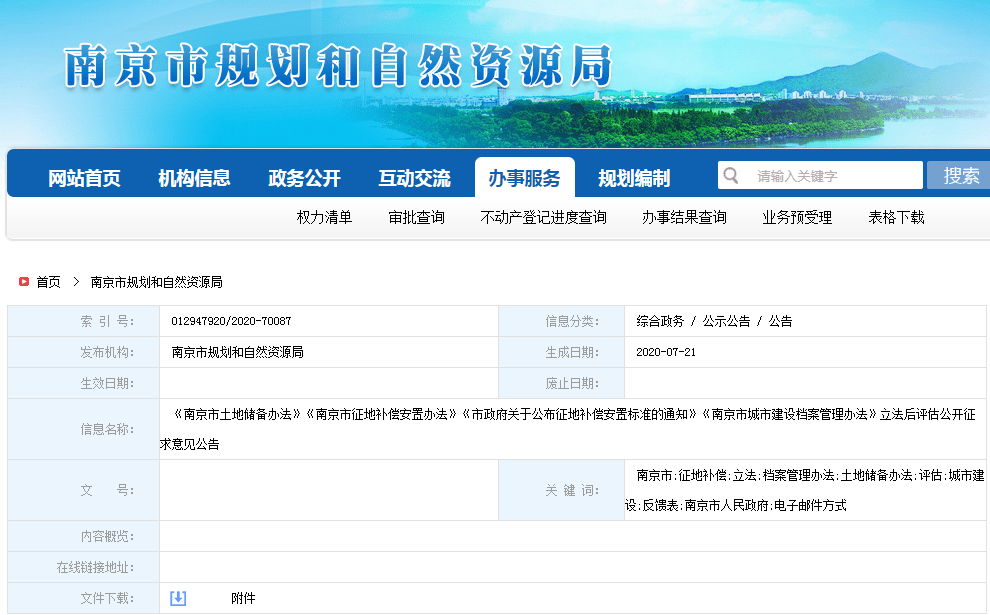Click the site title banner 南京市规划和自然资源局
The width and height of the screenshot is (990, 615).
coord(338,66)
